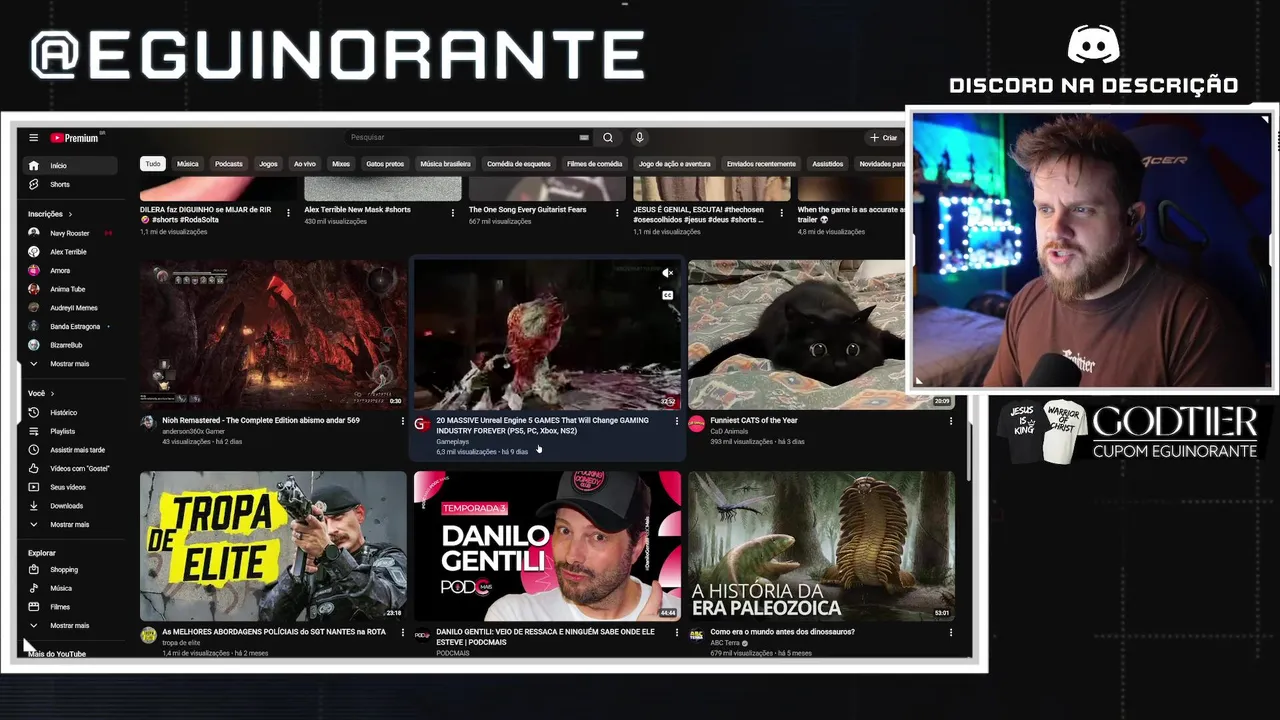Select the Filmes de comédia chip

(594, 164)
